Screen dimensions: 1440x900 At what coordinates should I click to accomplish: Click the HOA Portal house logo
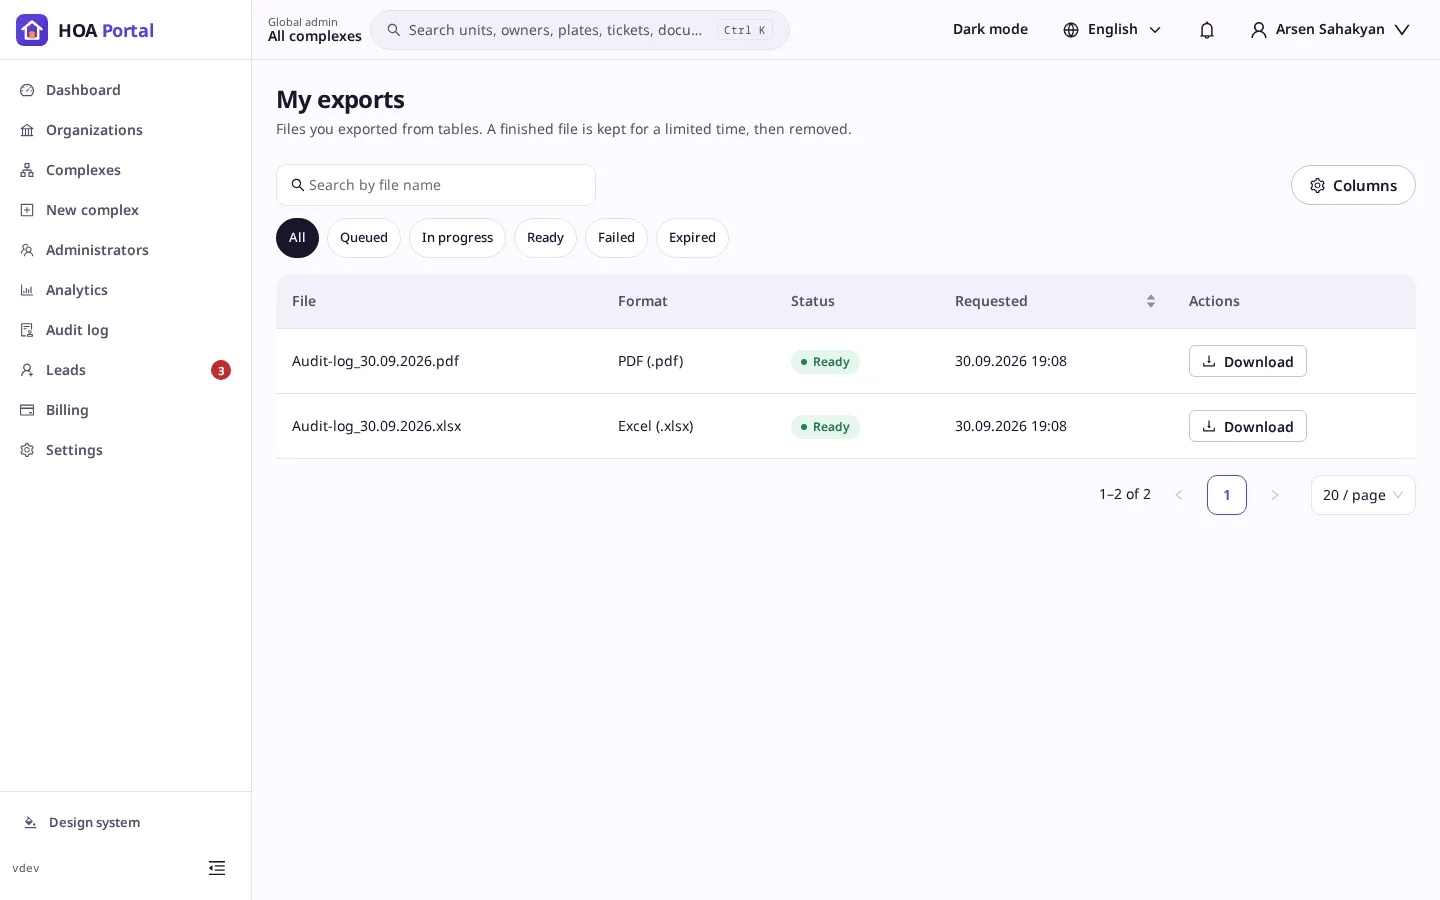point(32,30)
